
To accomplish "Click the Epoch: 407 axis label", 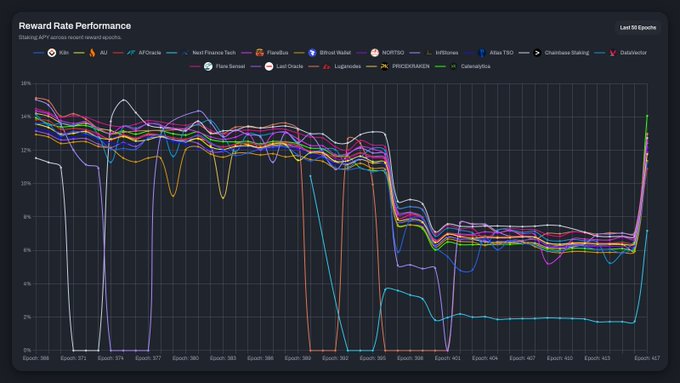I will point(522,358).
